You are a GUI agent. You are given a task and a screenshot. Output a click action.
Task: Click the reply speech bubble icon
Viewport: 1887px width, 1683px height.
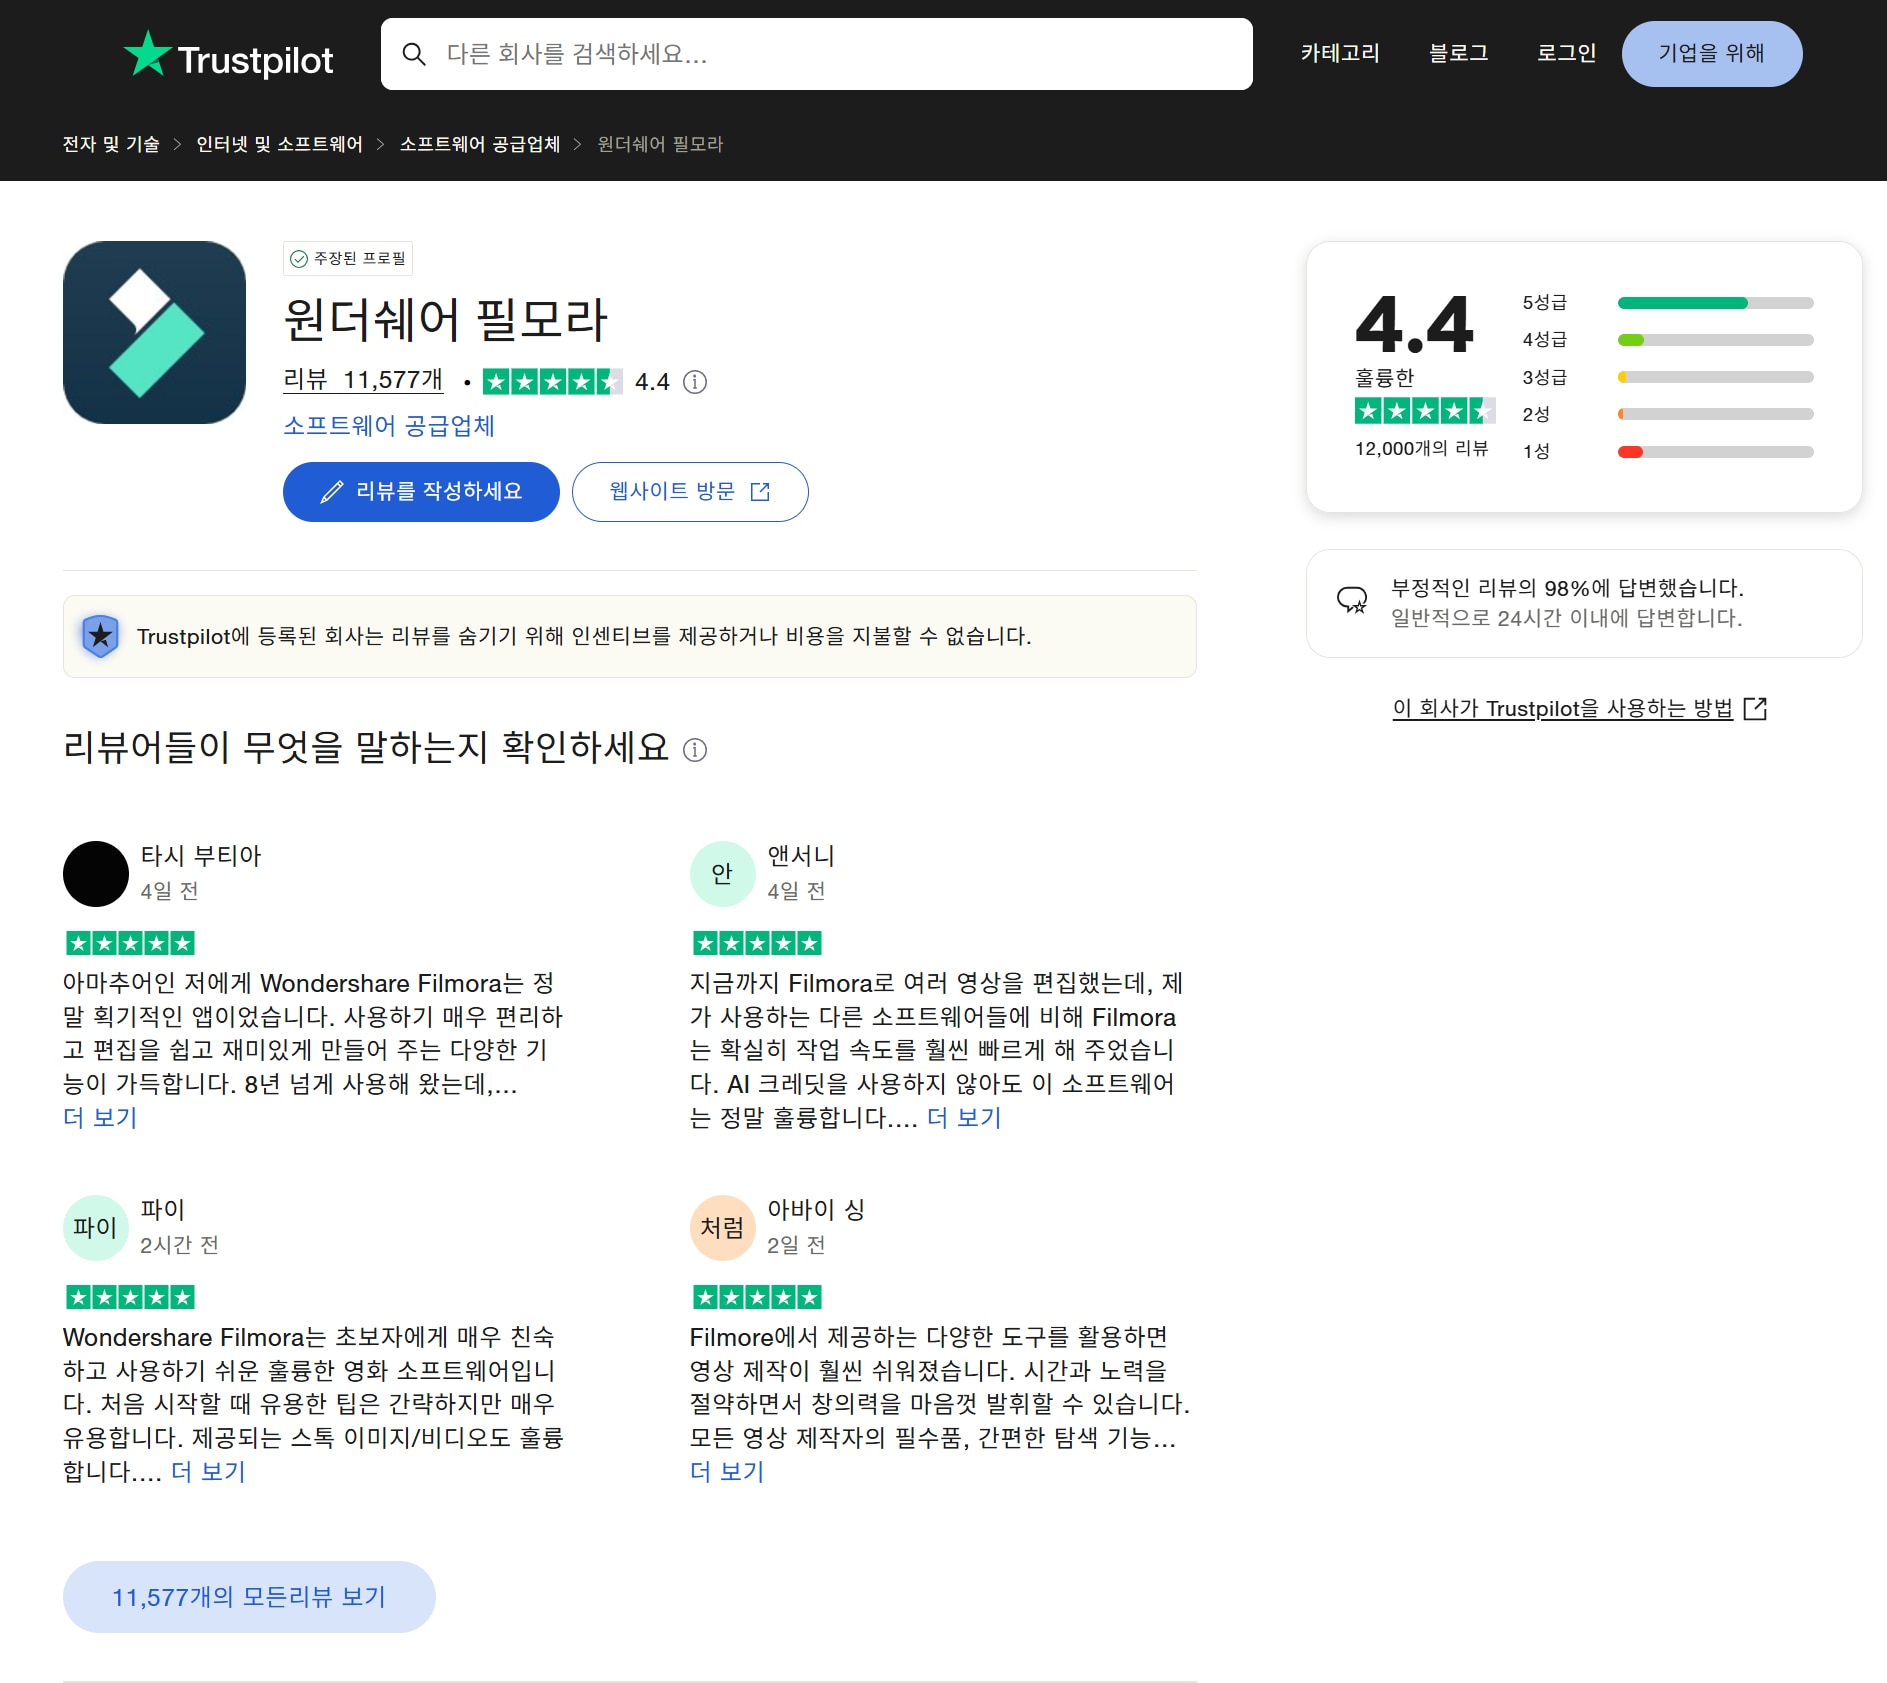pyautogui.click(x=1352, y=600)
